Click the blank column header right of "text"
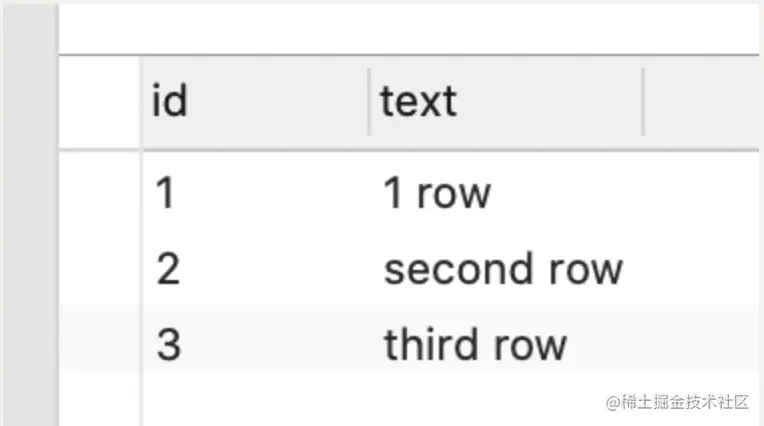 [700, 101]
